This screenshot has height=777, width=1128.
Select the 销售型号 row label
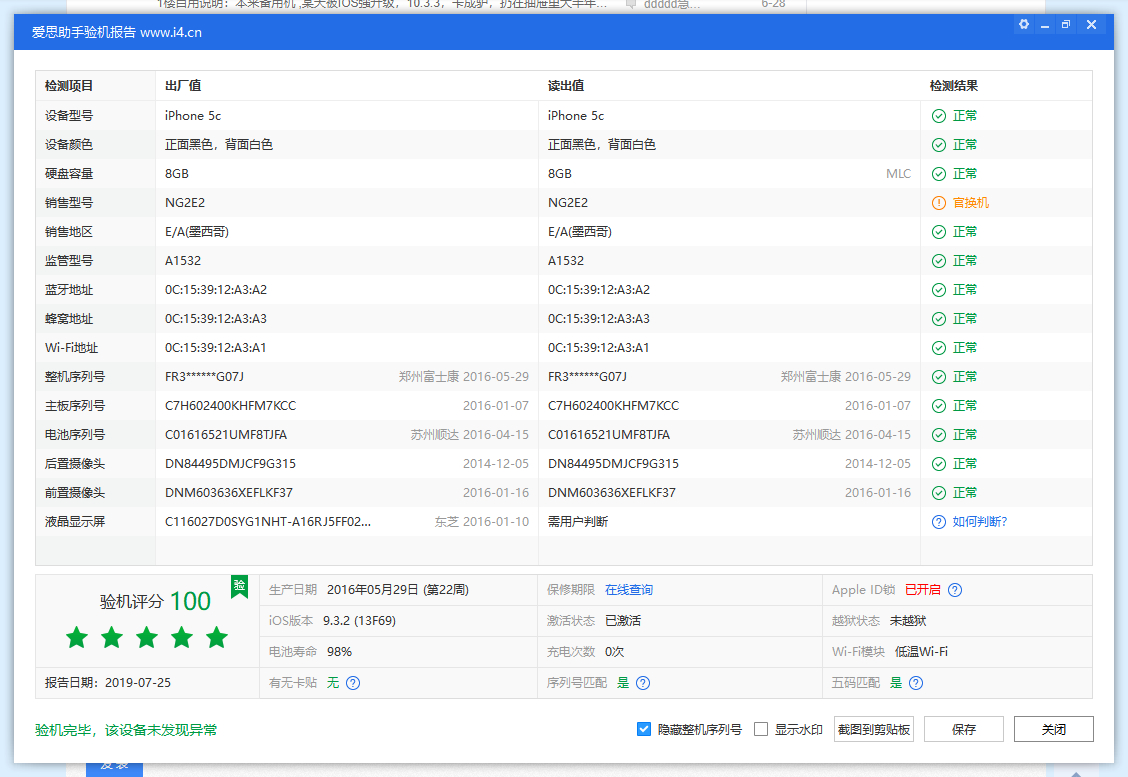tap(69, 203)
